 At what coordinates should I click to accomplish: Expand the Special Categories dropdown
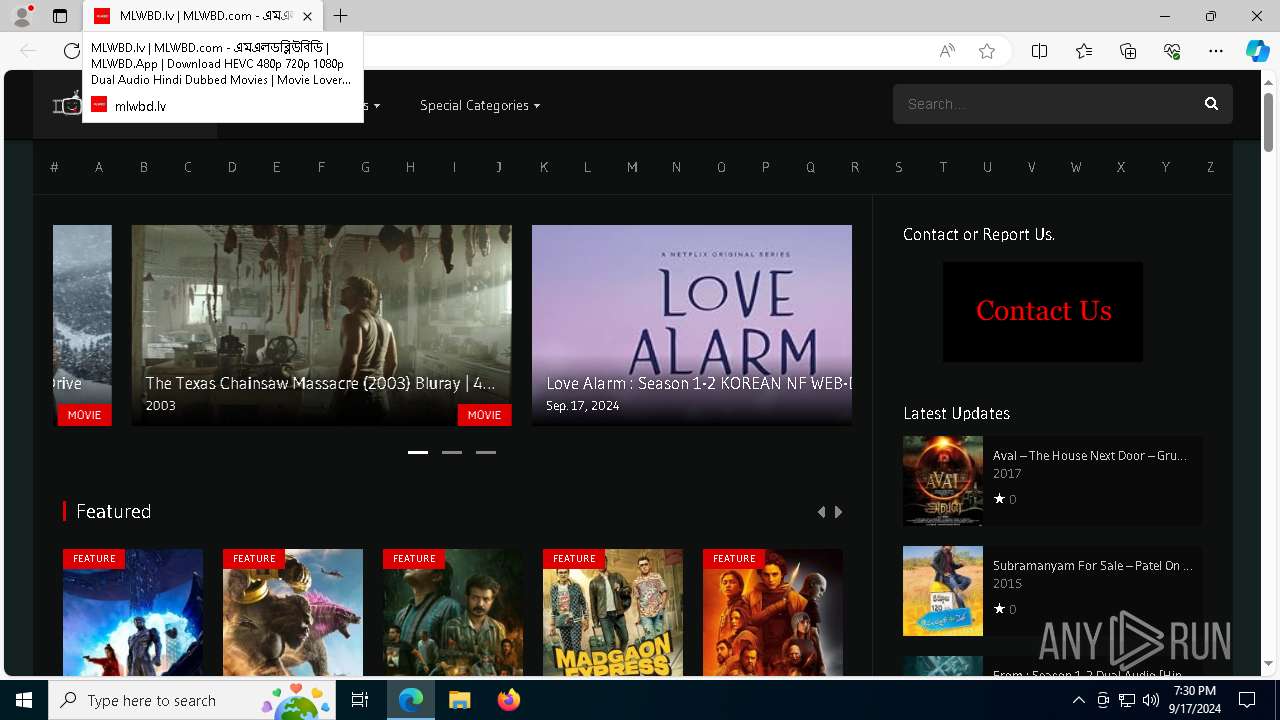[479, 105]
